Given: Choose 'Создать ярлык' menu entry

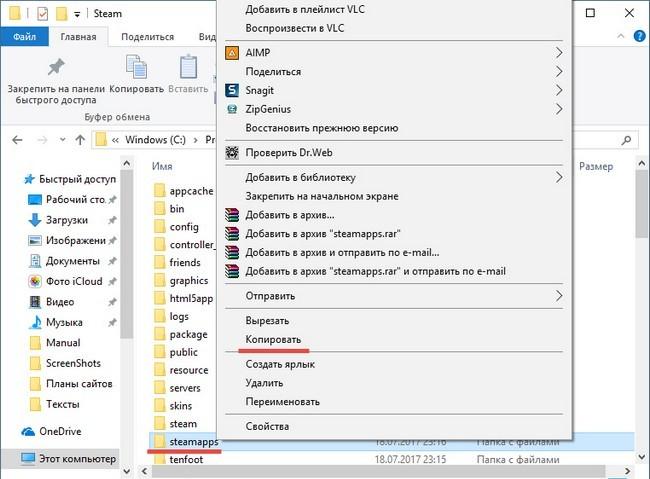Looking at the screenshot, I should point(280,364).
